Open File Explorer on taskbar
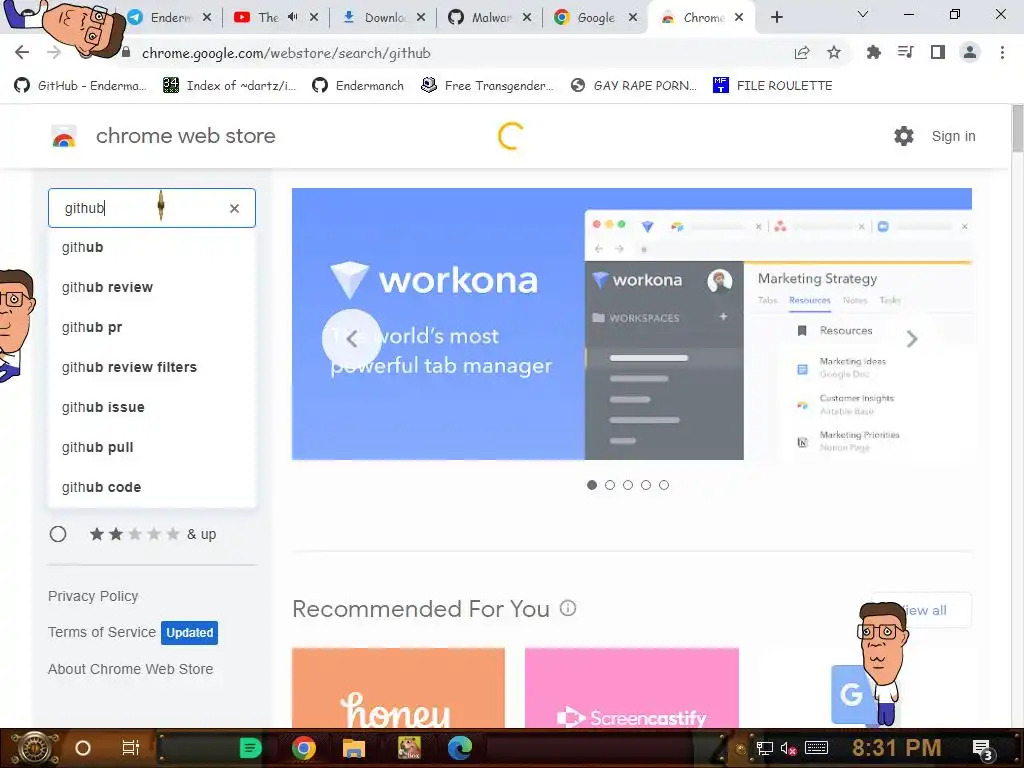Image resolution: width=1024 pixels, height=768 pixels. (x=353, y=748)
